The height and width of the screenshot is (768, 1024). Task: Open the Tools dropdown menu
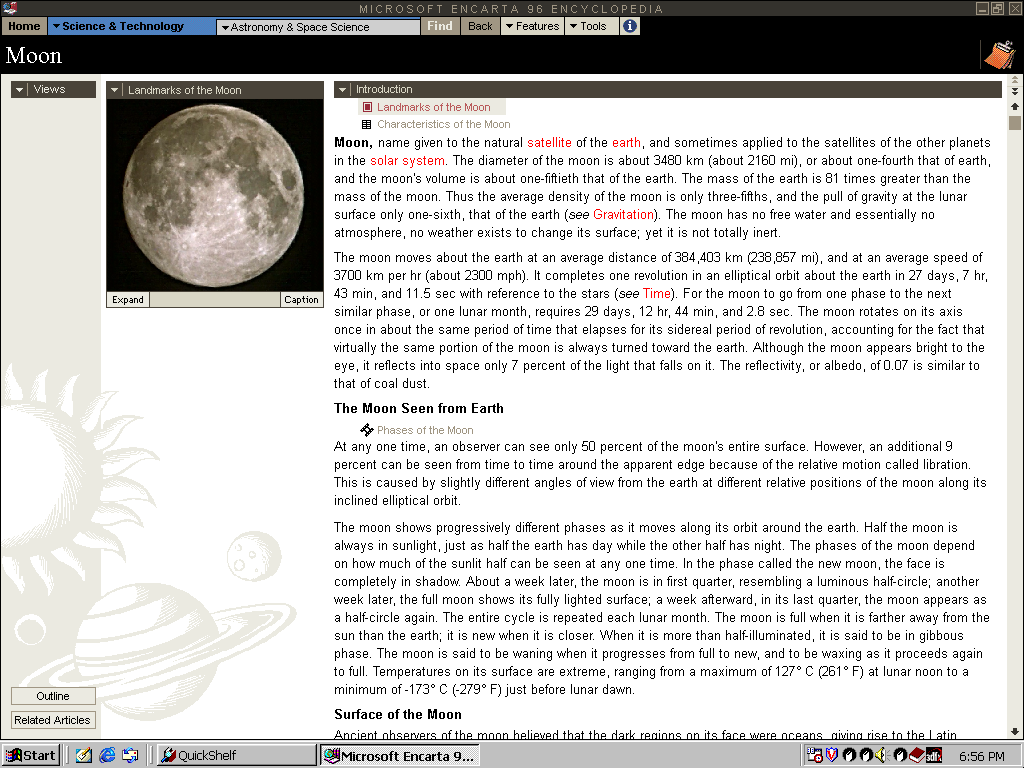point(591,26)
